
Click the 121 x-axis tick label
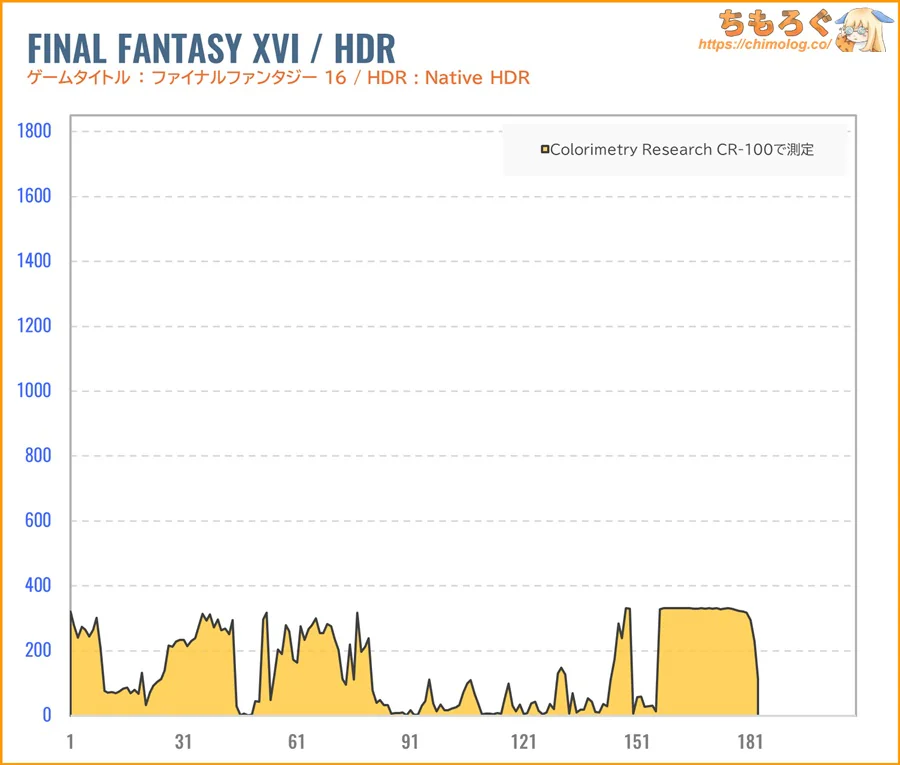523,742
